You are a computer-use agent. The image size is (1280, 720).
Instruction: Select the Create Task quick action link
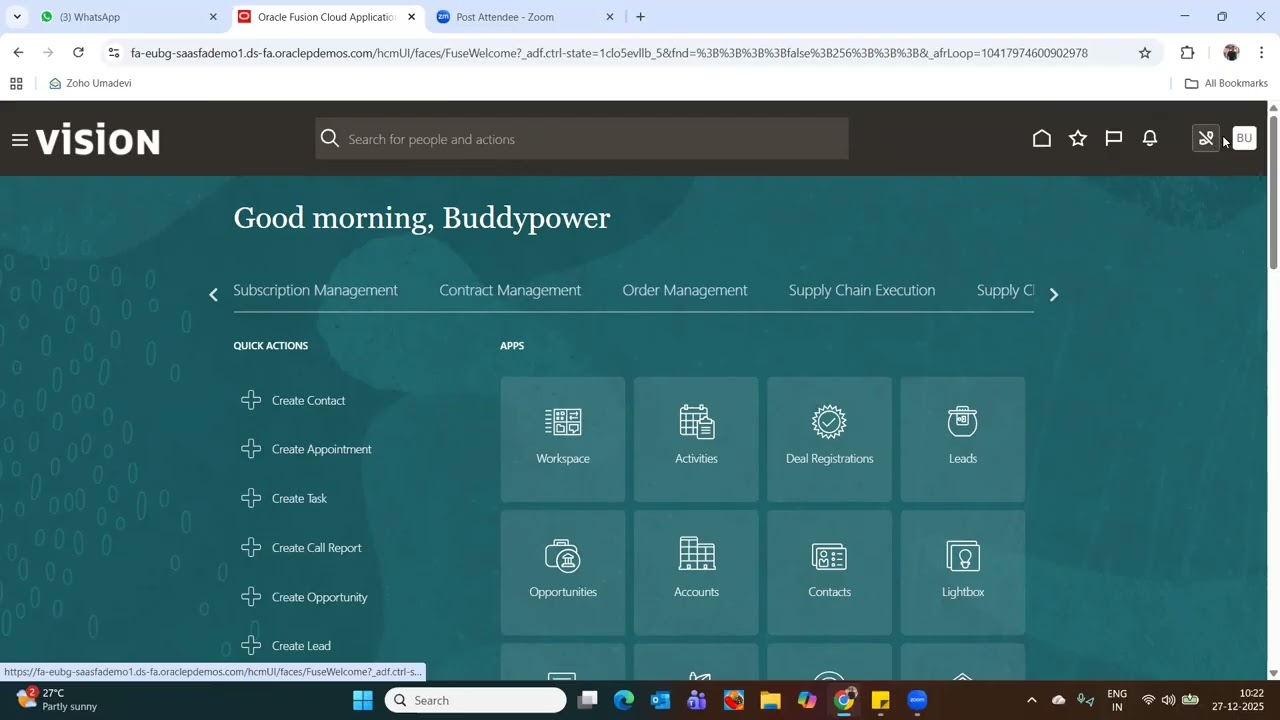click(299, 498)
